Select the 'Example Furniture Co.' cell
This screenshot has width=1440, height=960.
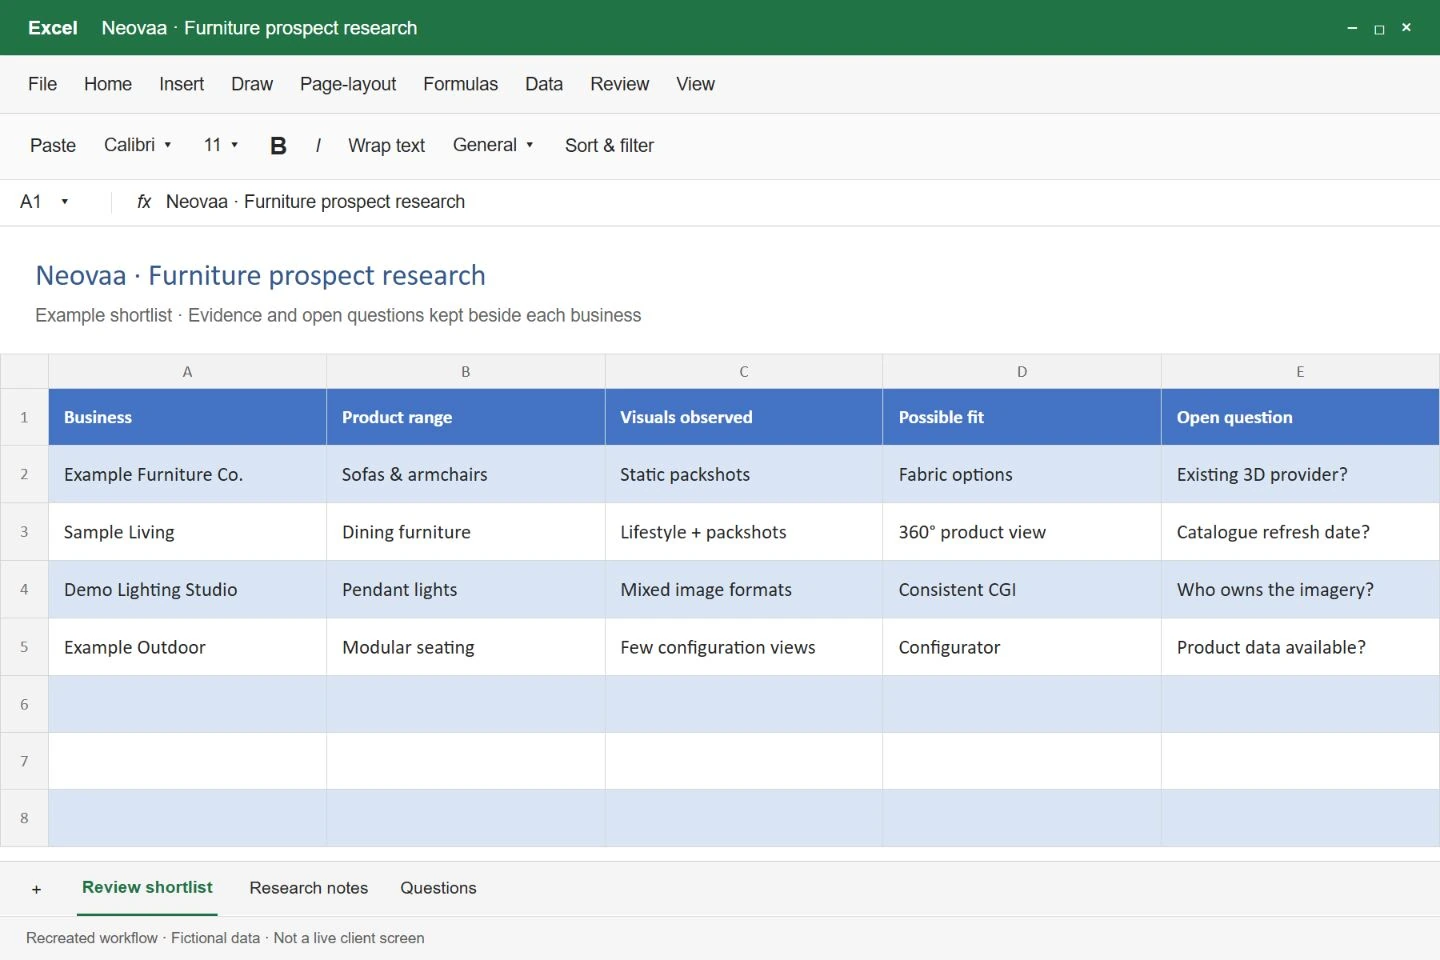point(187,474)
